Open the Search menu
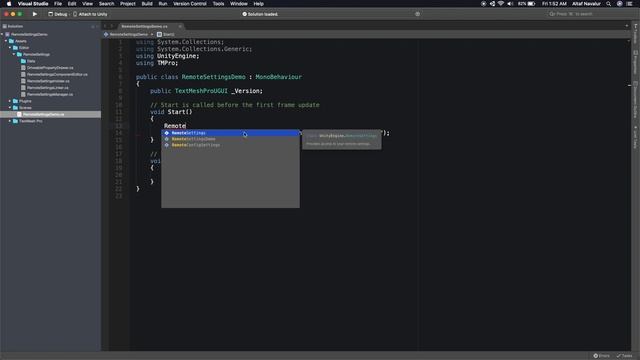The height and width of the screenshot is (360, 640). pyautogui.click(x=107, y=4)
